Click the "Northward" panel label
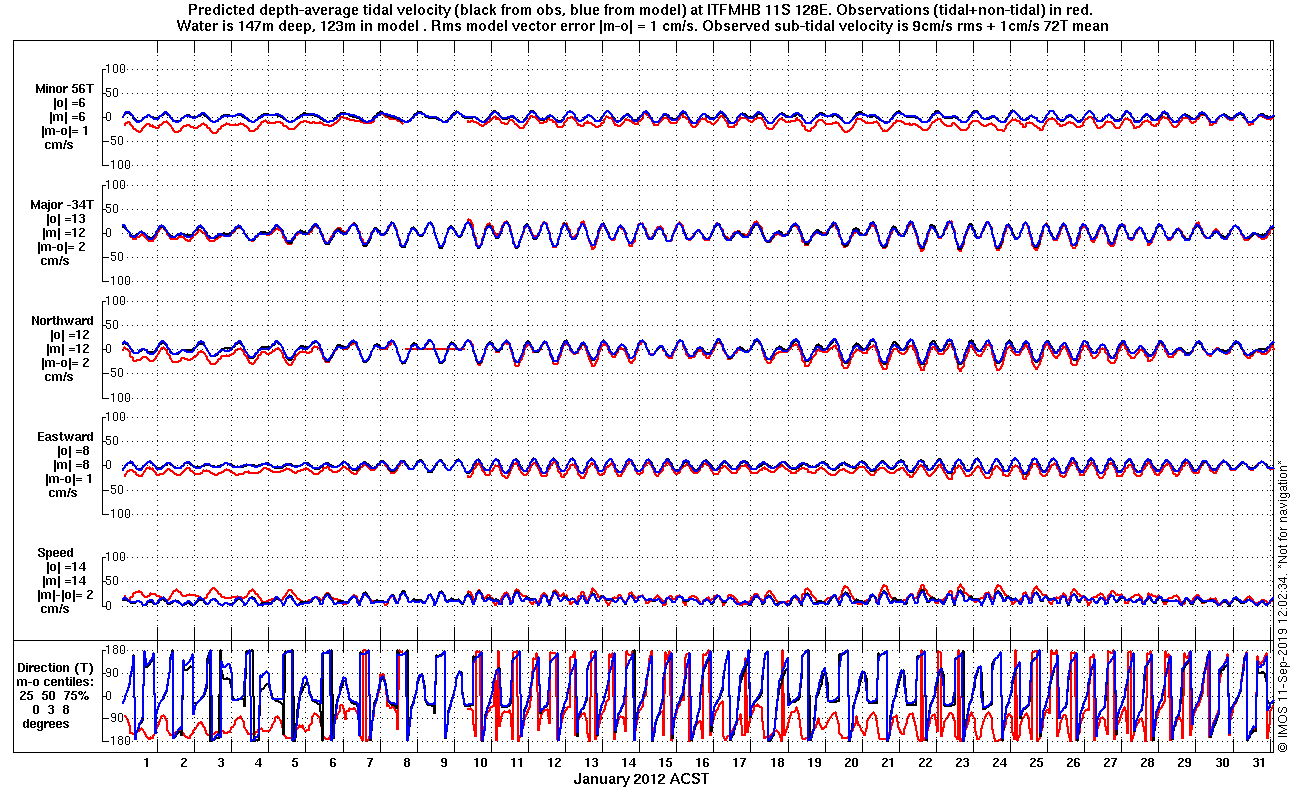The image size is (1300, 800). [62, 320]
